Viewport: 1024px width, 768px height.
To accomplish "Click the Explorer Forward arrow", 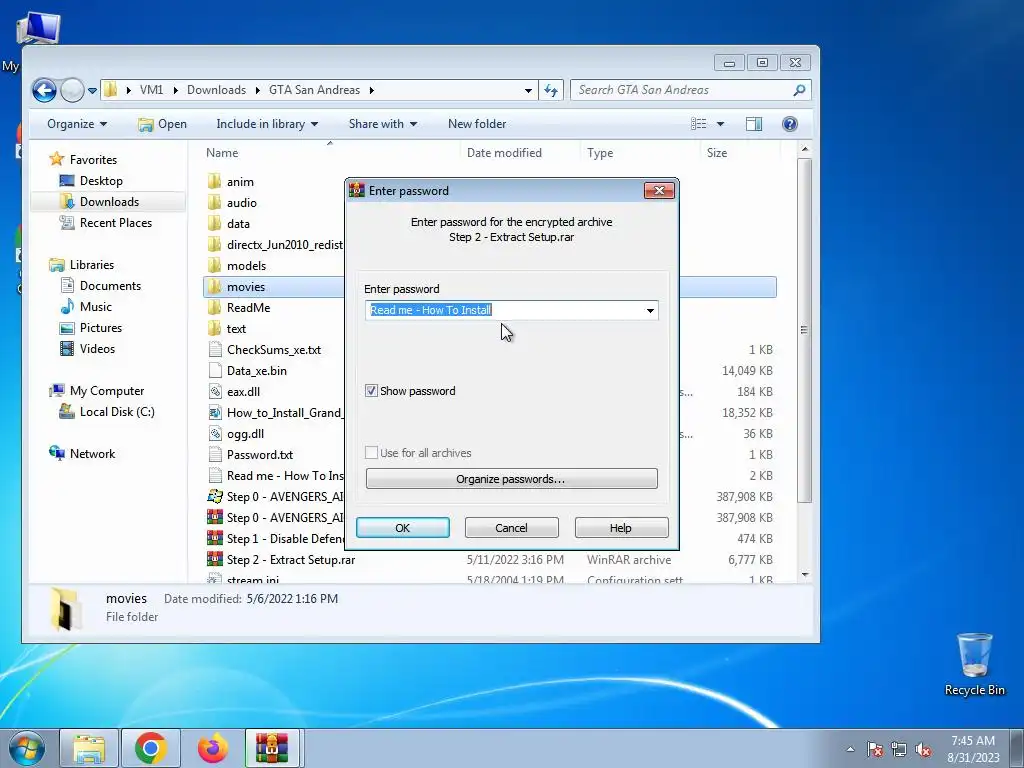I will pos(72,90).
